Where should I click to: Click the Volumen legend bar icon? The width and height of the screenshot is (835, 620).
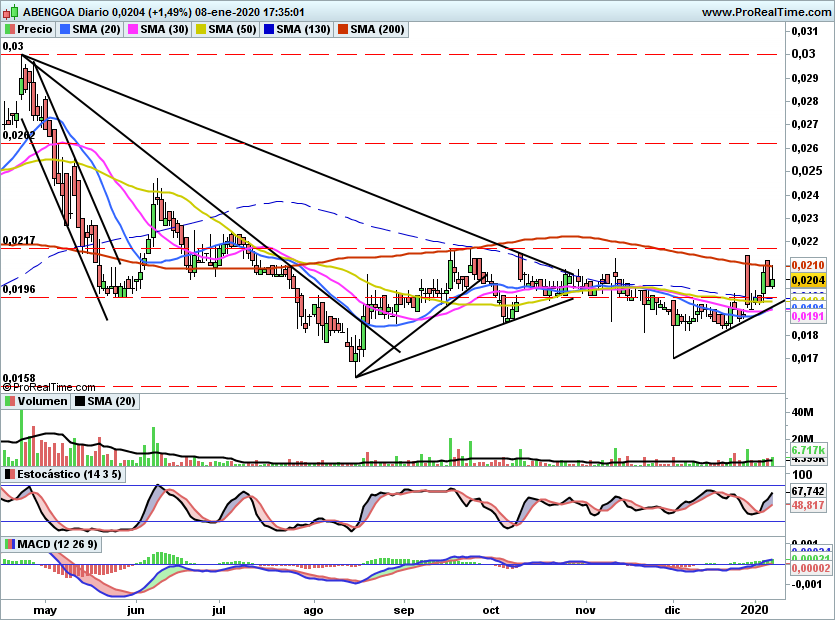[10, 401]
